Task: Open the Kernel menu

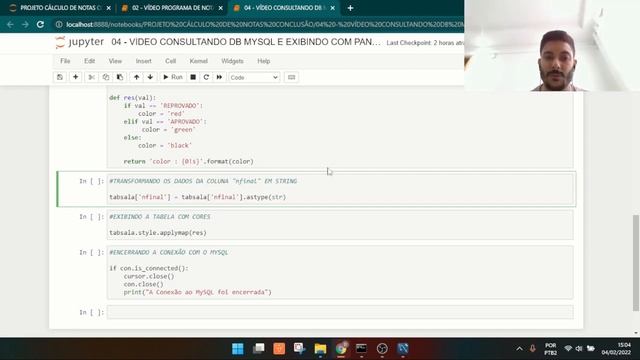Action: point(198,61)
